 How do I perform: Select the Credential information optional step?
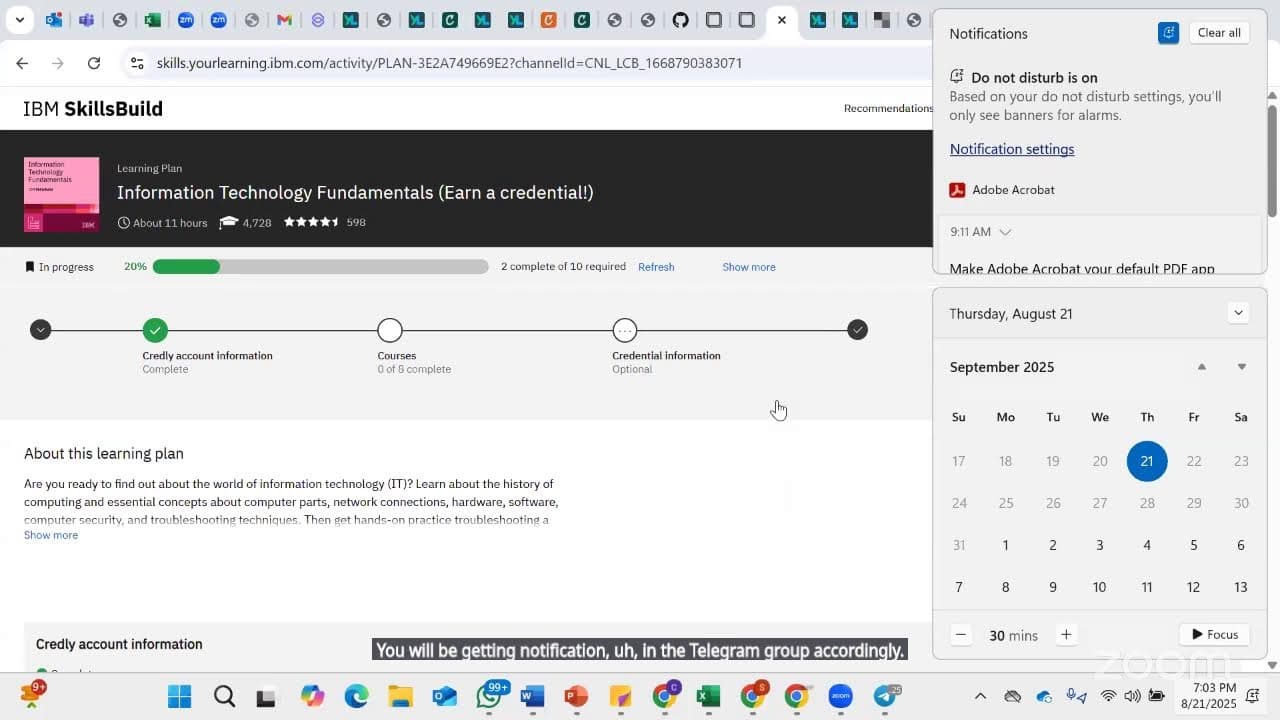(x=625, y=330)
